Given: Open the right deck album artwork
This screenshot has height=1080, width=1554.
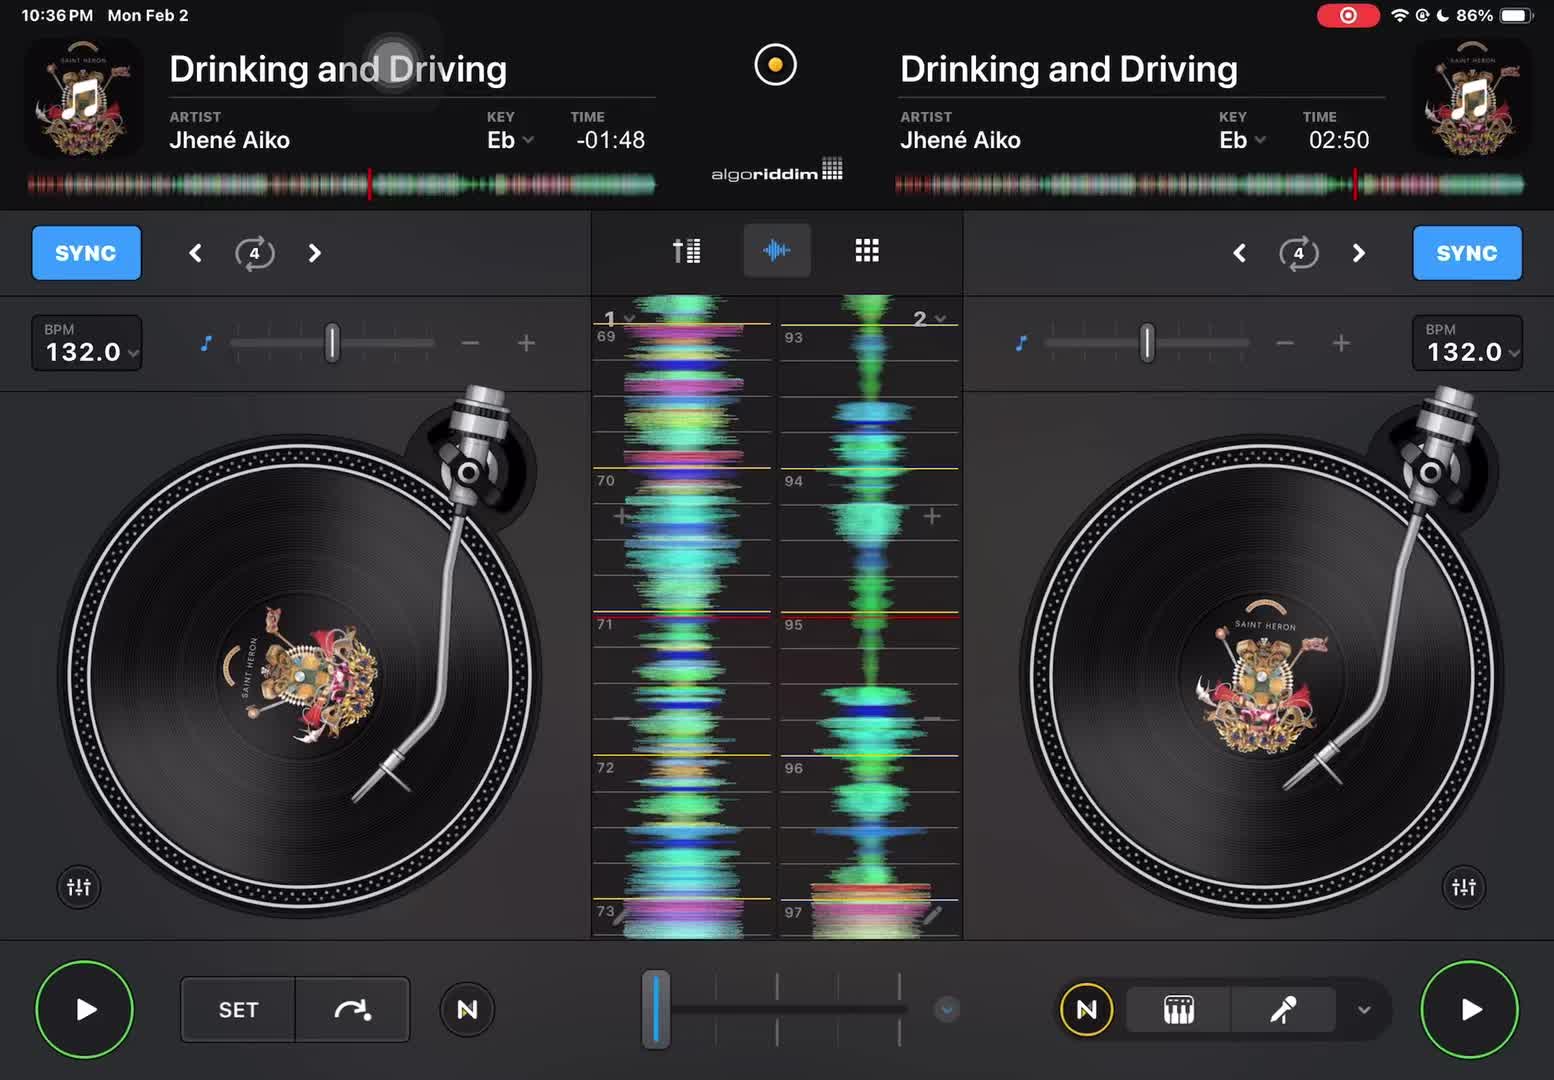Looking at the screenshot, I should point(1471,98).
